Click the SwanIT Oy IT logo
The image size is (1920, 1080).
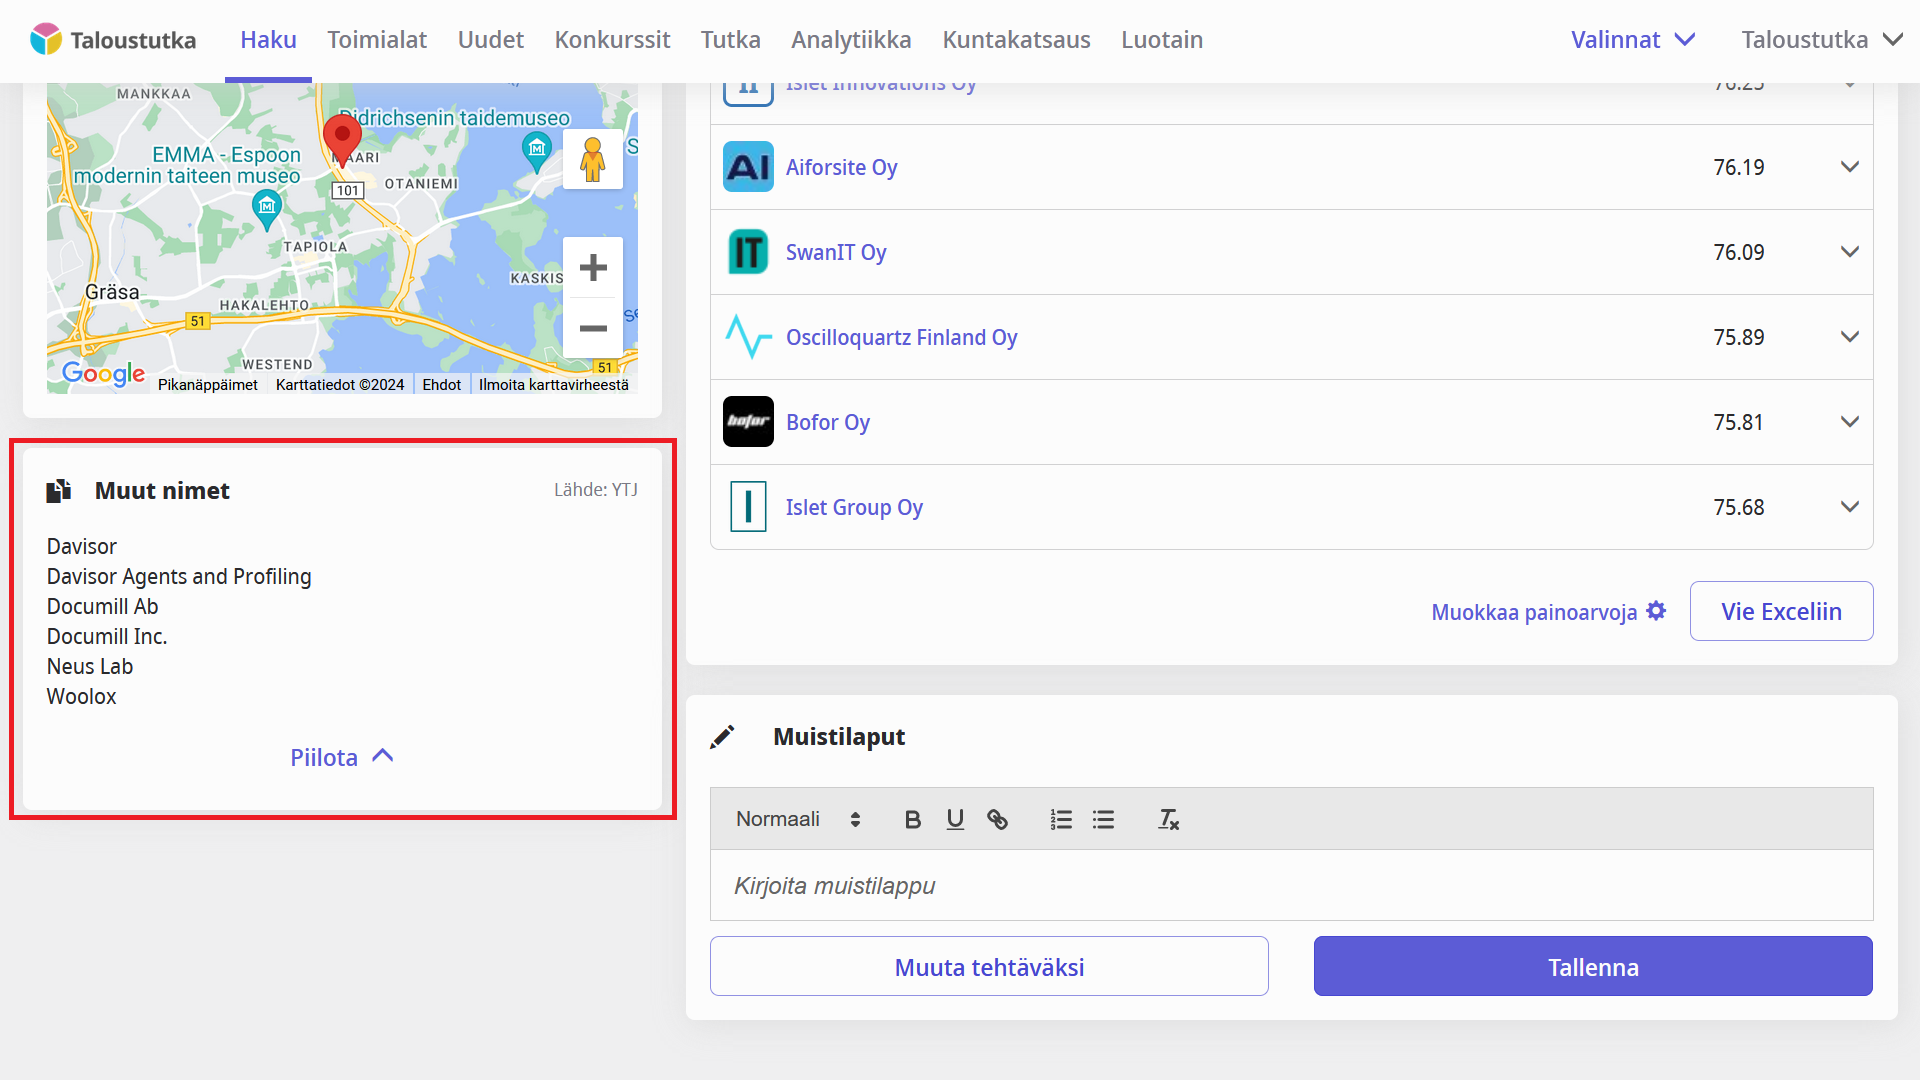(748, 252)
